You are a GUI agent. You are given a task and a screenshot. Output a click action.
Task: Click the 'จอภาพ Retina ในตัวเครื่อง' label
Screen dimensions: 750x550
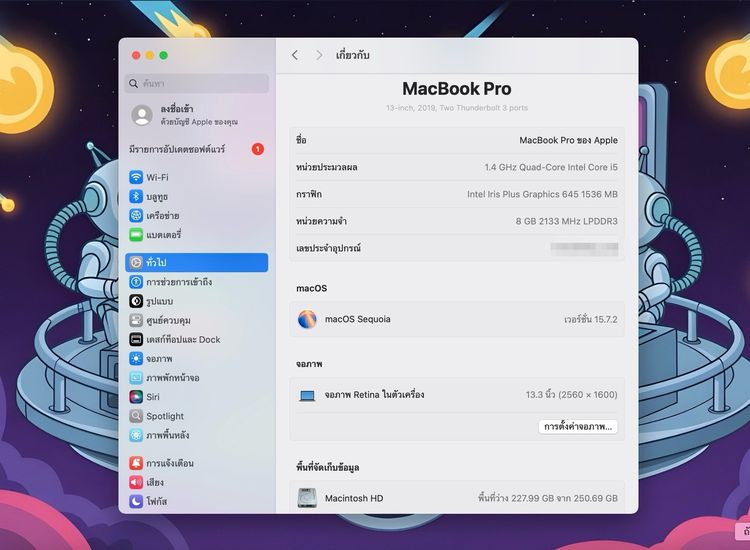375,395
